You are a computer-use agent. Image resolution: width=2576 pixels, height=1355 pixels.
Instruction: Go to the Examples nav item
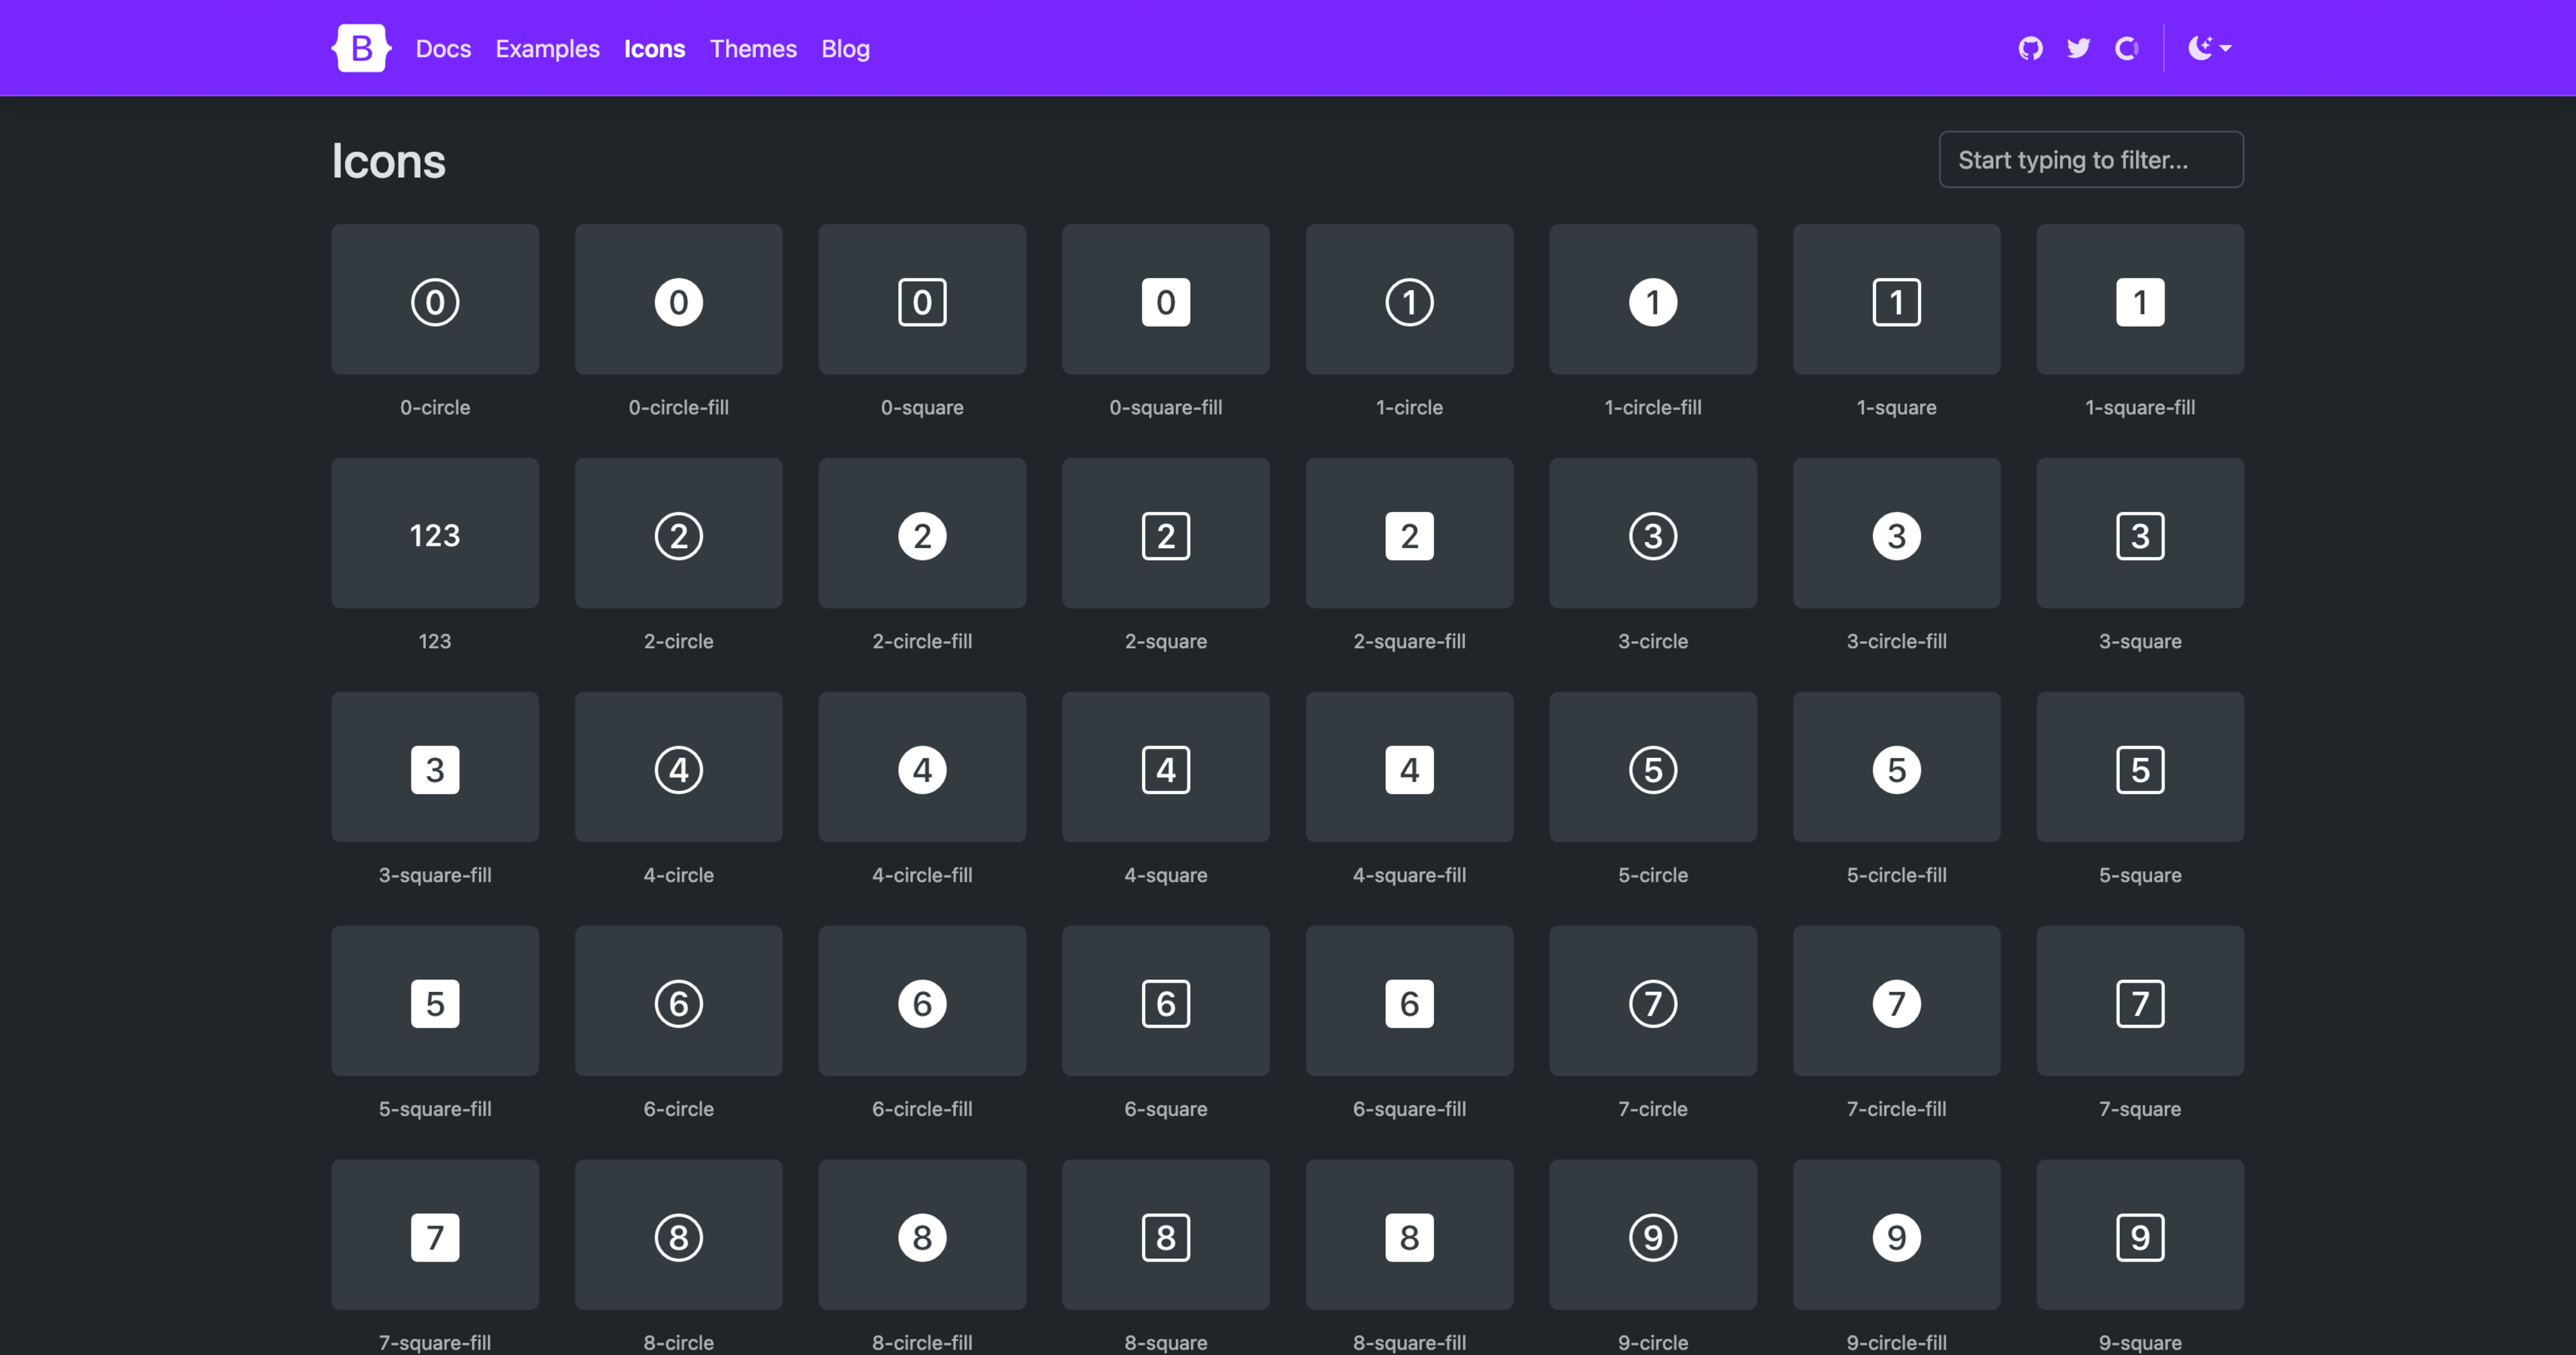pyautogui.click(x=547, y=48)
